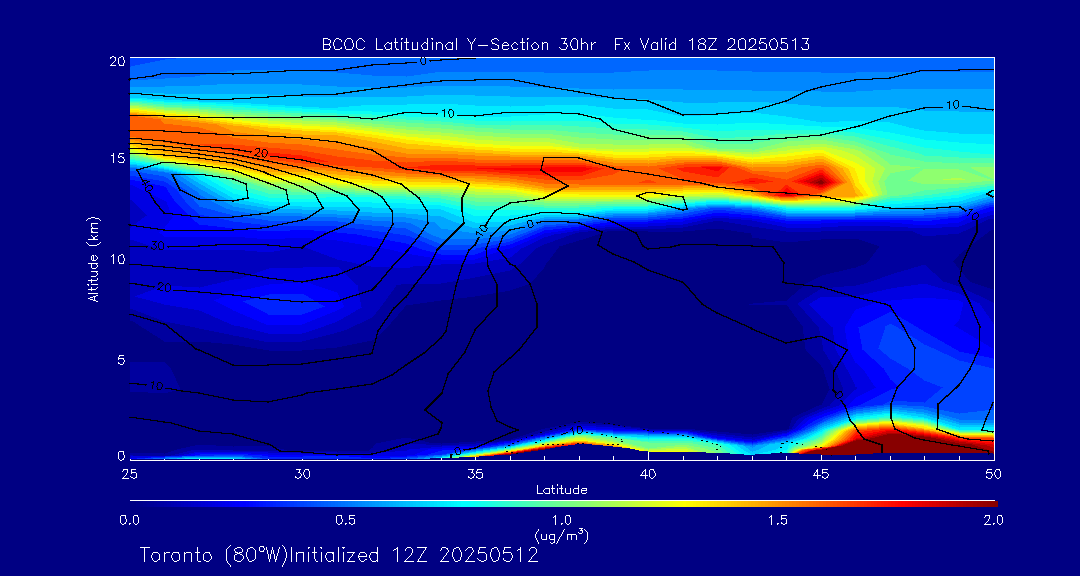The height and width of the screenshot is (576, 1080).
Task: Click the "30" contour line label
Action: point(157,247)
